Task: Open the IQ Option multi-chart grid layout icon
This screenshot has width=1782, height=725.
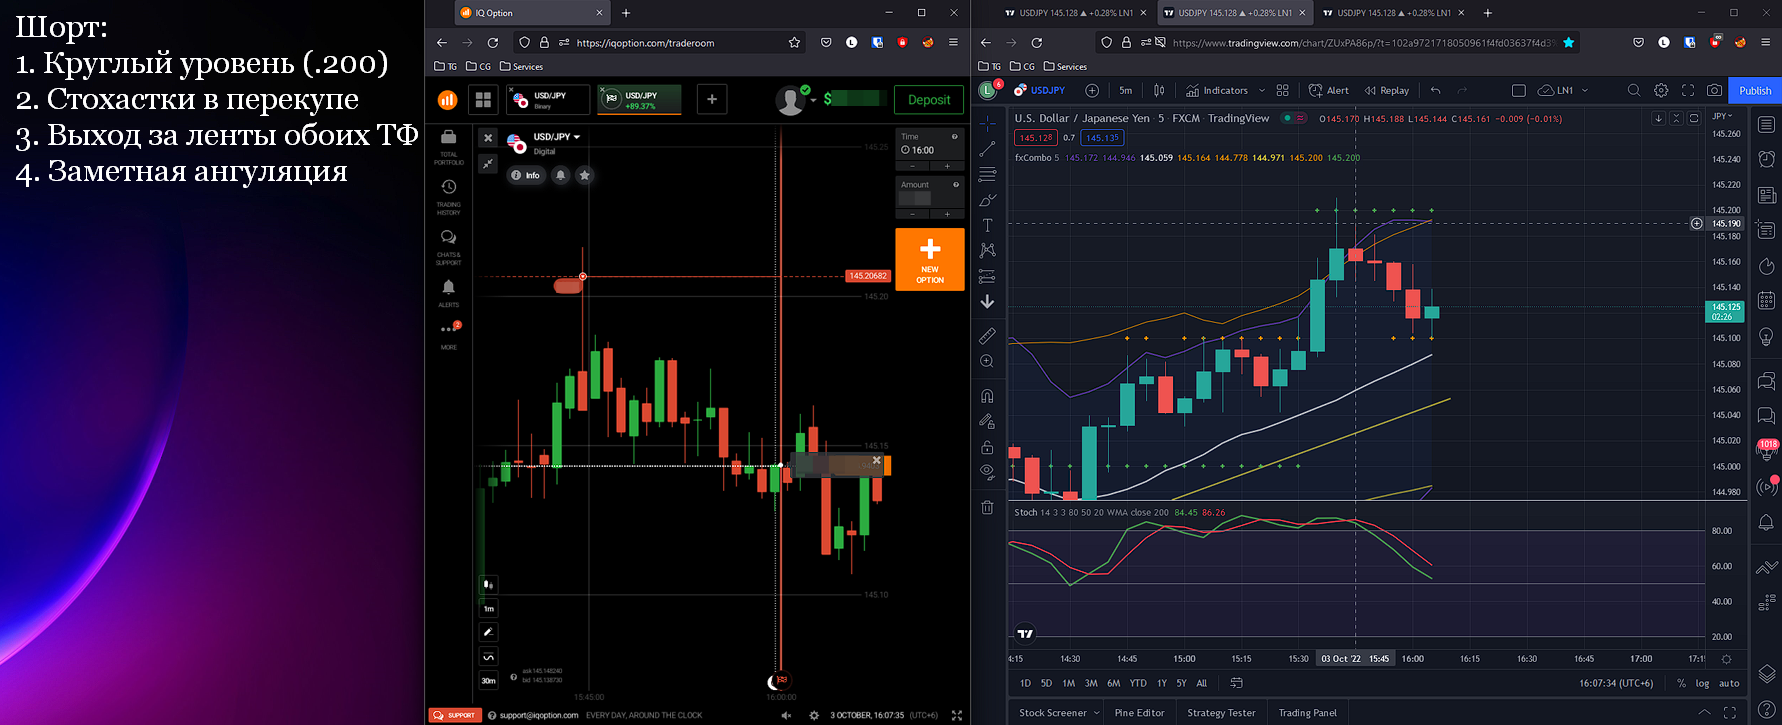Action: point(484,99)
